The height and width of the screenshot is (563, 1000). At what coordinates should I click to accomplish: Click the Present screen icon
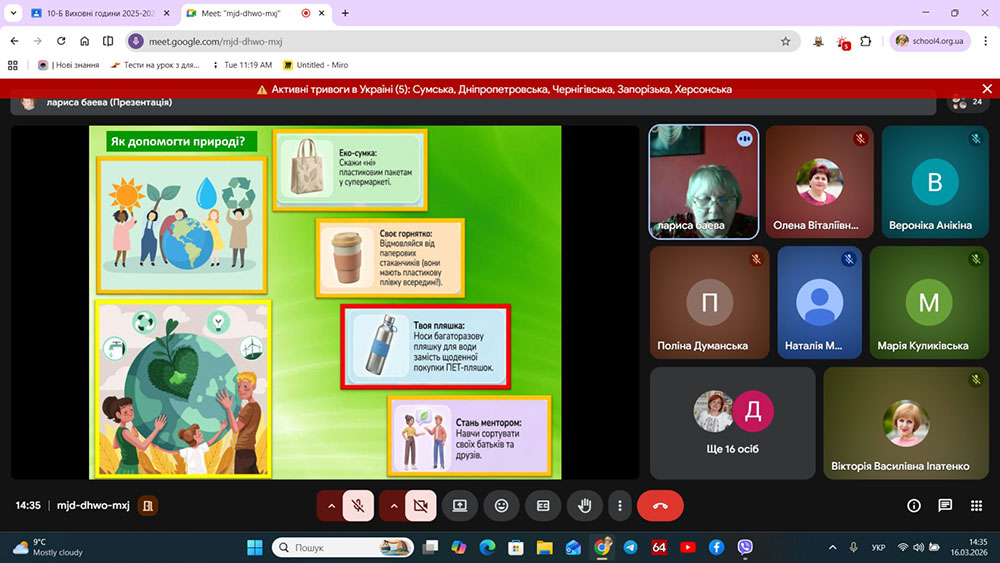[460, 506]
